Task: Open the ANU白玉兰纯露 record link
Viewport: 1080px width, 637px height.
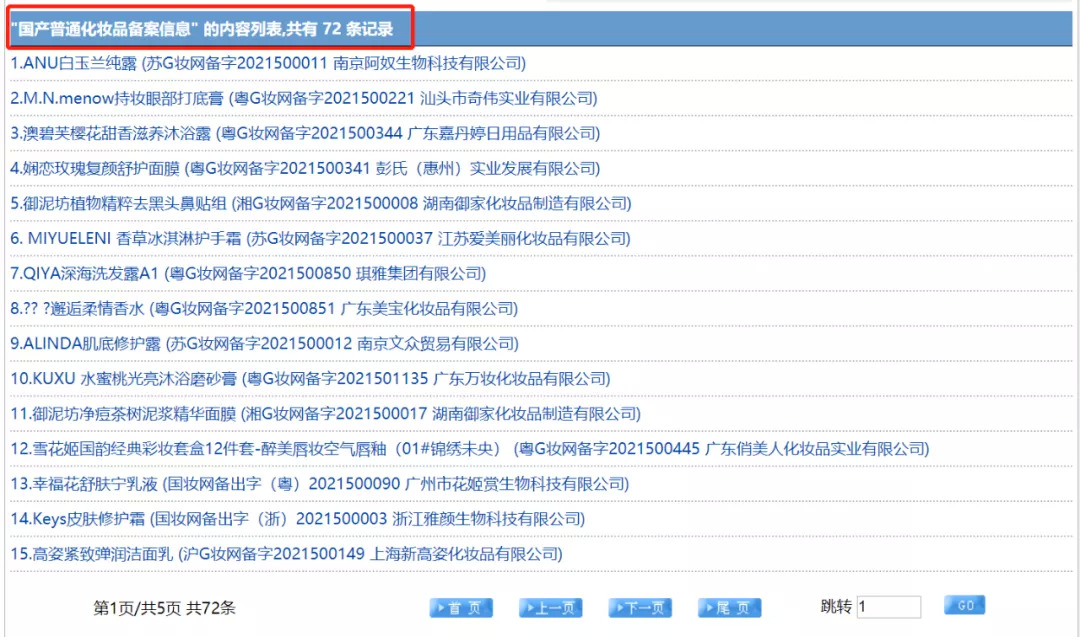Action: pyautogui.click(x=268, y=63)
